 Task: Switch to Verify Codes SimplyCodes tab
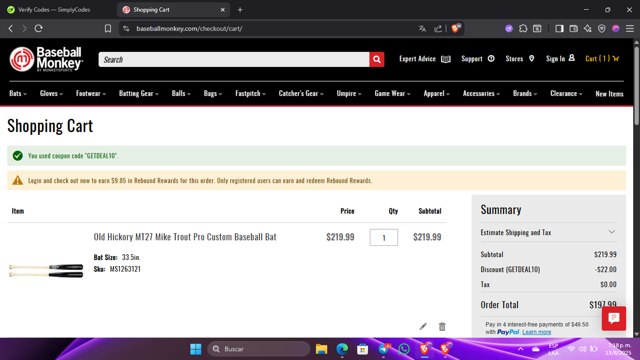pyautogui.click(x=54, y=9)
